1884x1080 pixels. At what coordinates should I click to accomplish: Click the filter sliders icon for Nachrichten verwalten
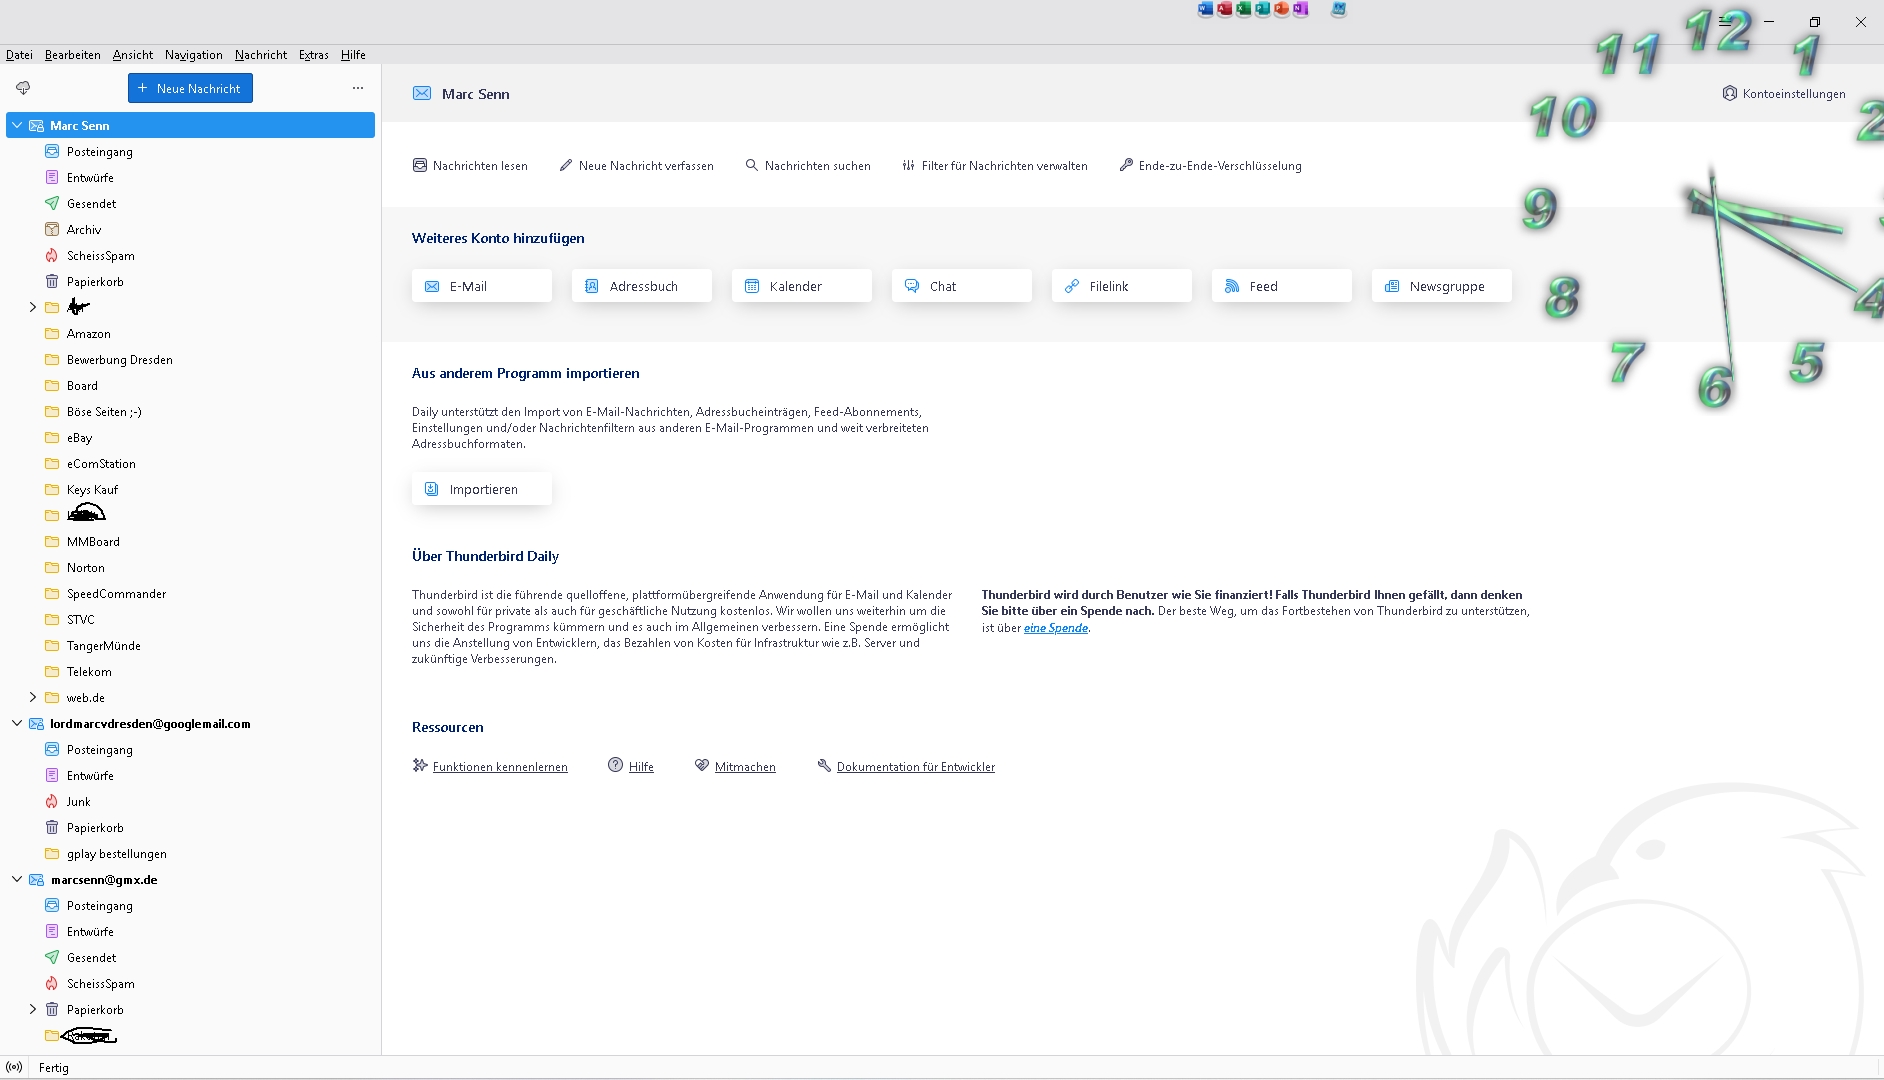(908, 165)
